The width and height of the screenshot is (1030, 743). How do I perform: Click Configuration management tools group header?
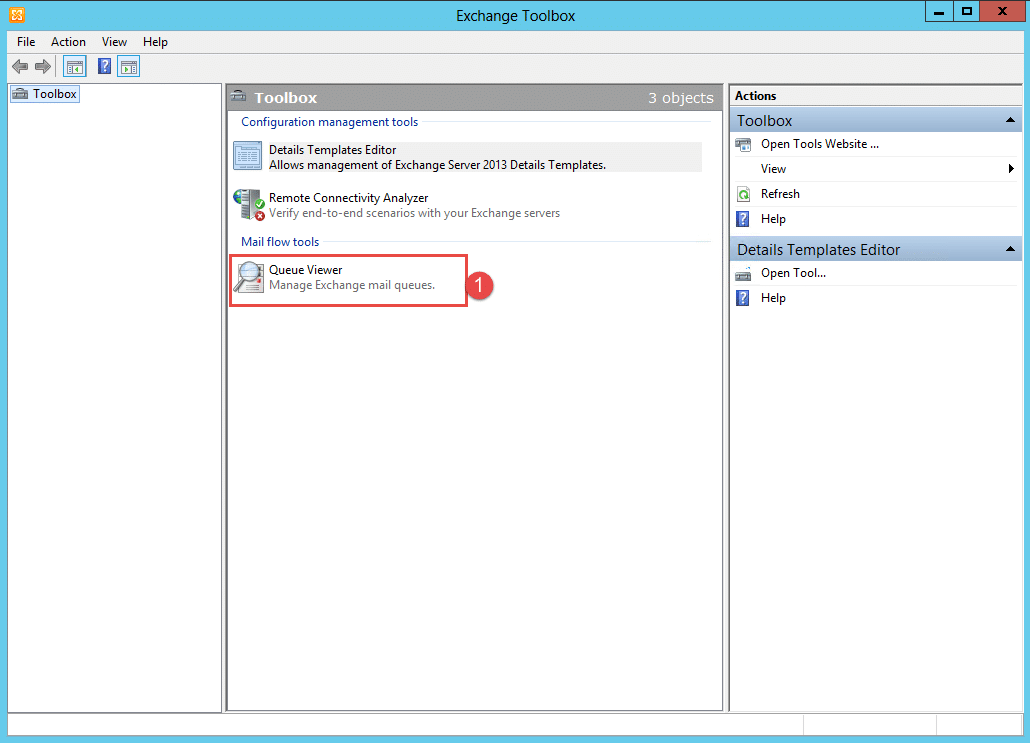(x=329, y=122)
